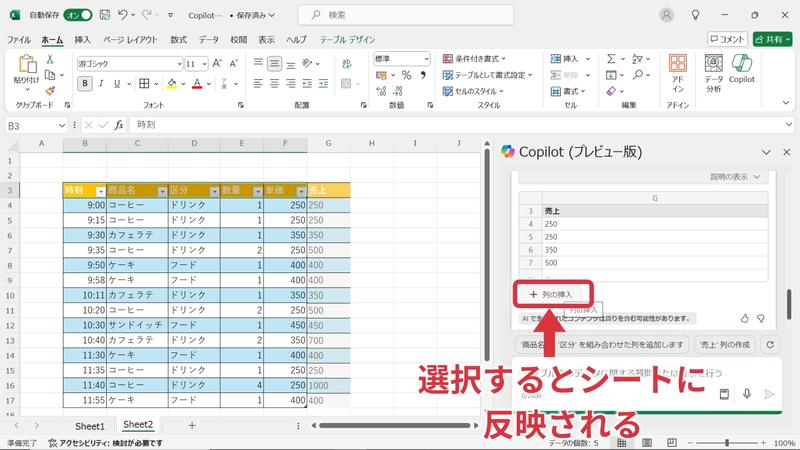Click the '売上' 列の作成 suggestion
Image resolution: width=800 pixels, height=450 pixels.
tap(725, 345)
